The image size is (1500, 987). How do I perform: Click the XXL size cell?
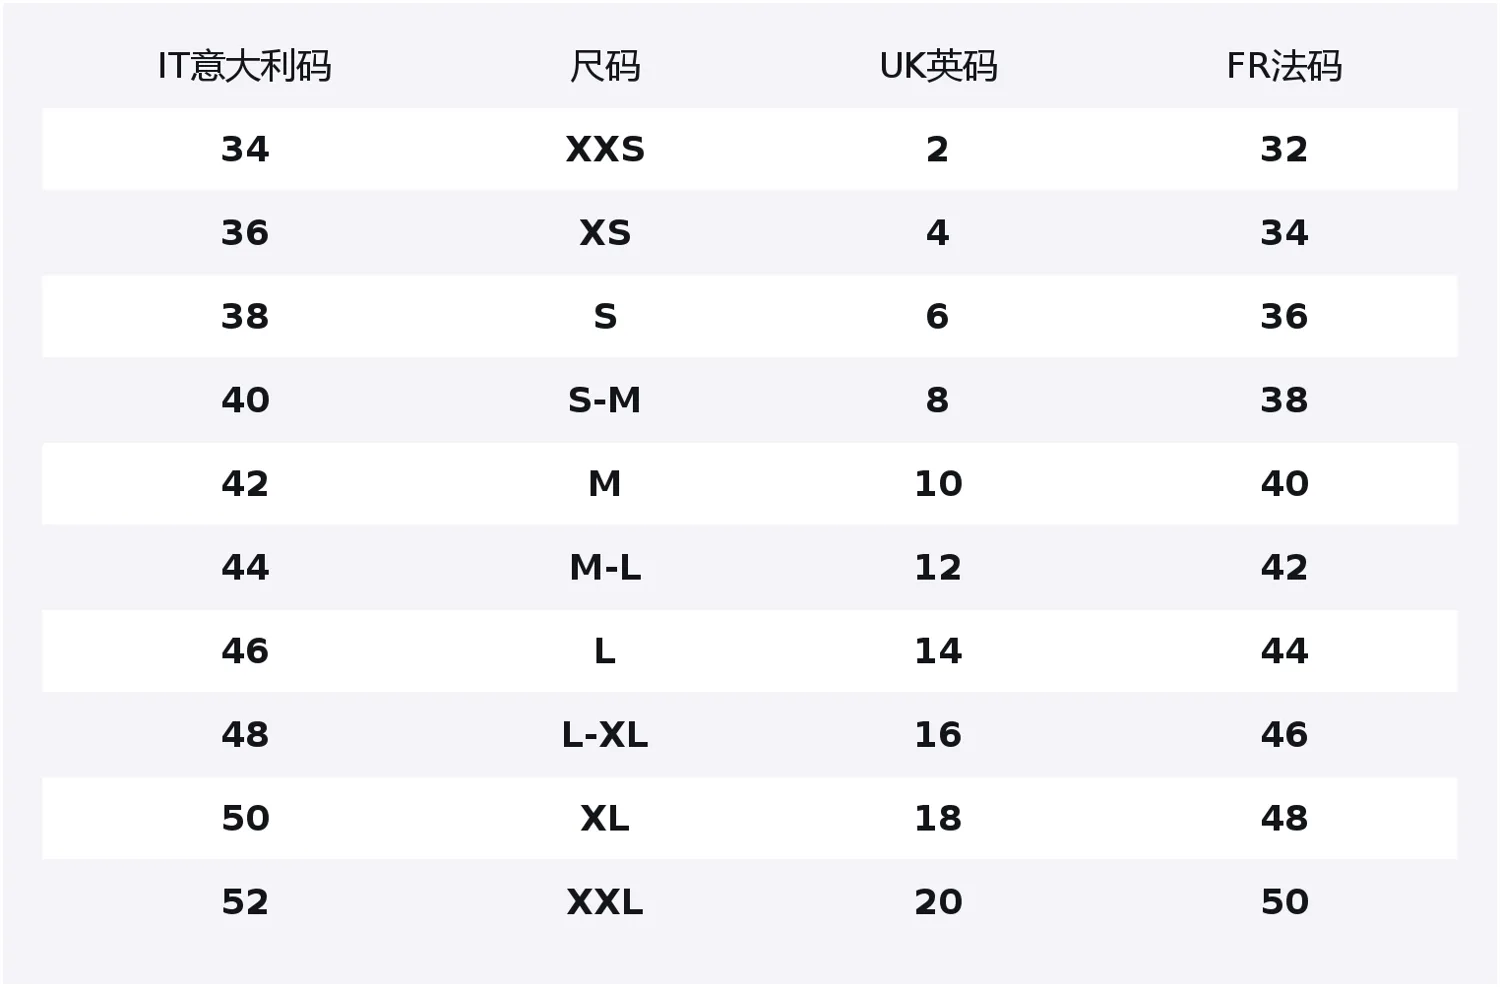(x=605, y=902)
